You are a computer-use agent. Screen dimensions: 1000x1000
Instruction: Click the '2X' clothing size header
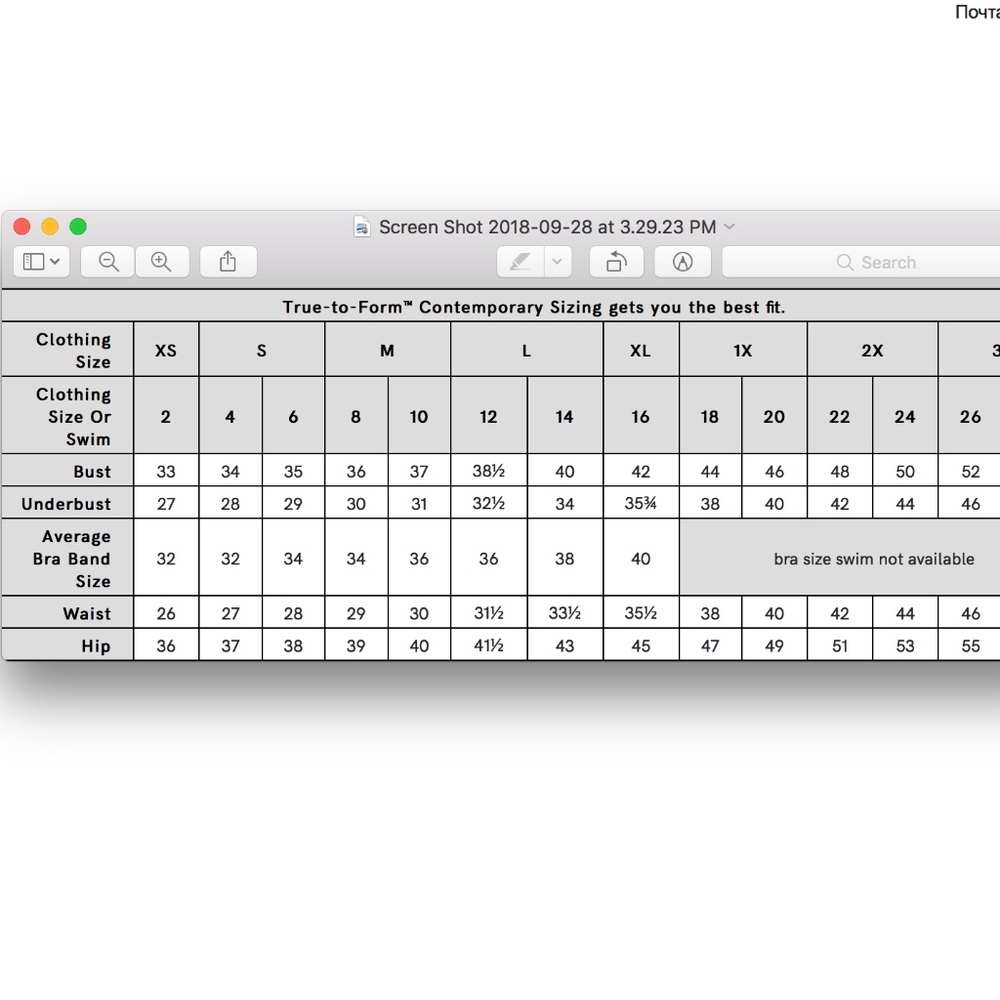tap(872, 350)
